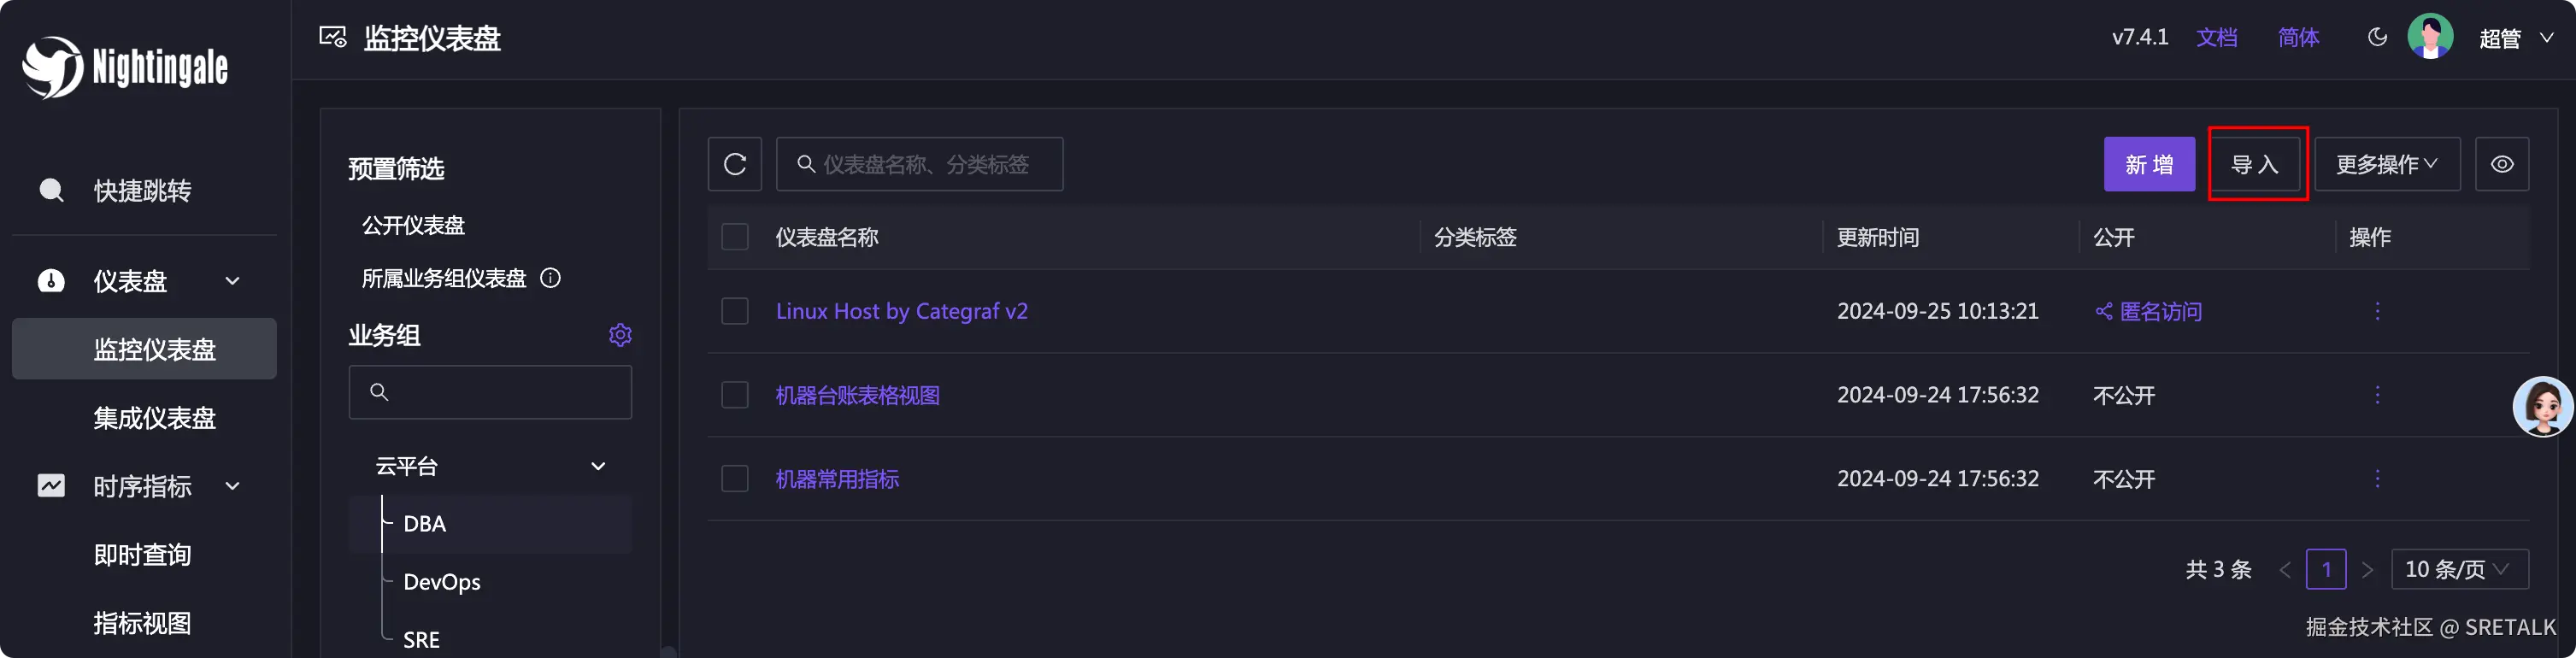
Task: Toggle dark mode with the moon icon
Action: coord(2377,36)
